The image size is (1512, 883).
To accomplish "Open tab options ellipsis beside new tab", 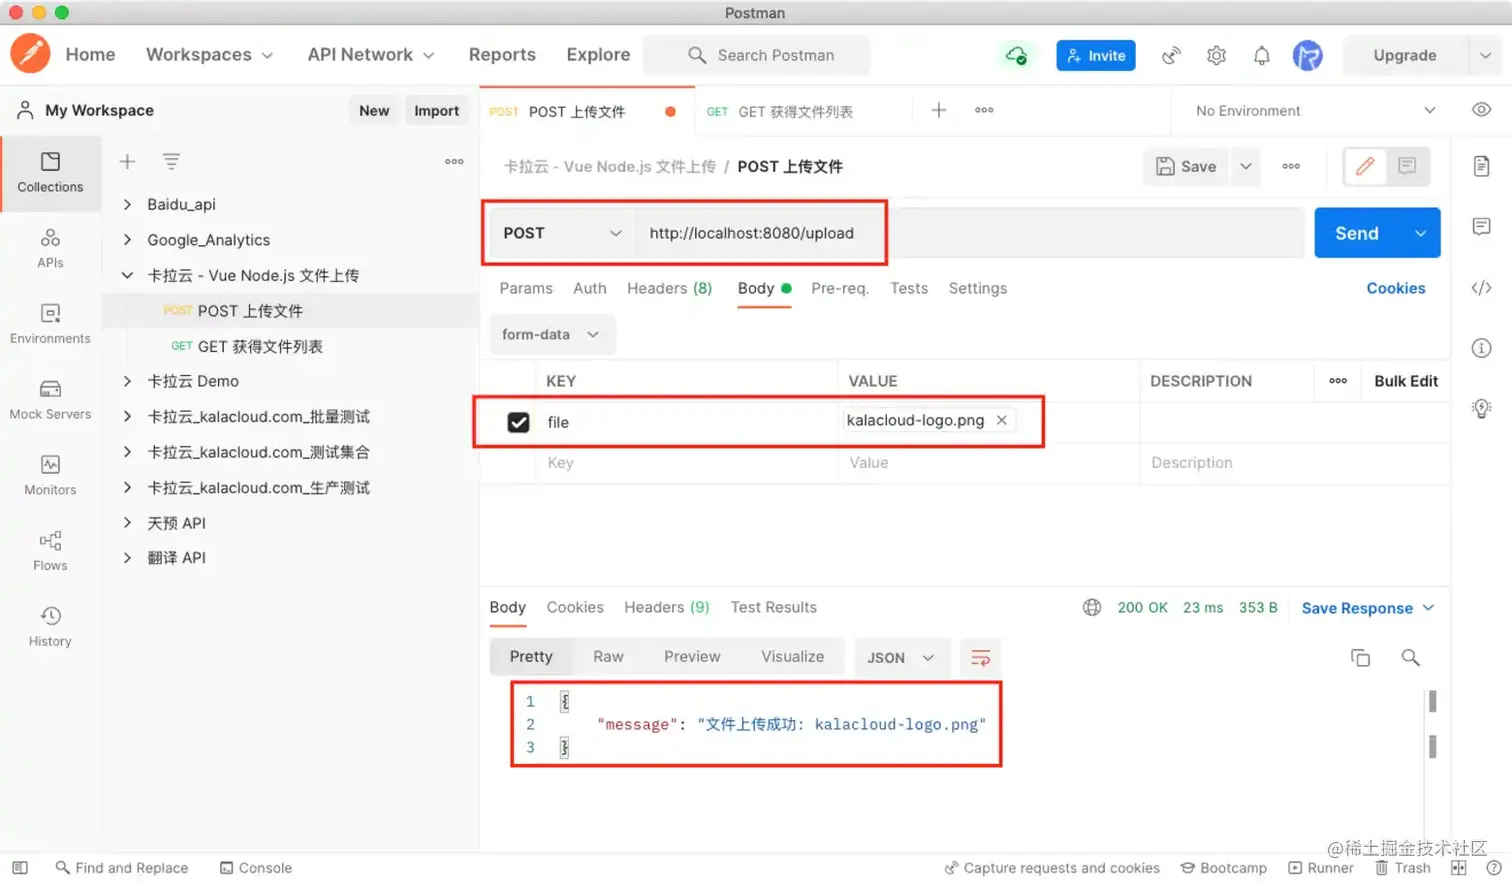I will (x=984, y=110).
